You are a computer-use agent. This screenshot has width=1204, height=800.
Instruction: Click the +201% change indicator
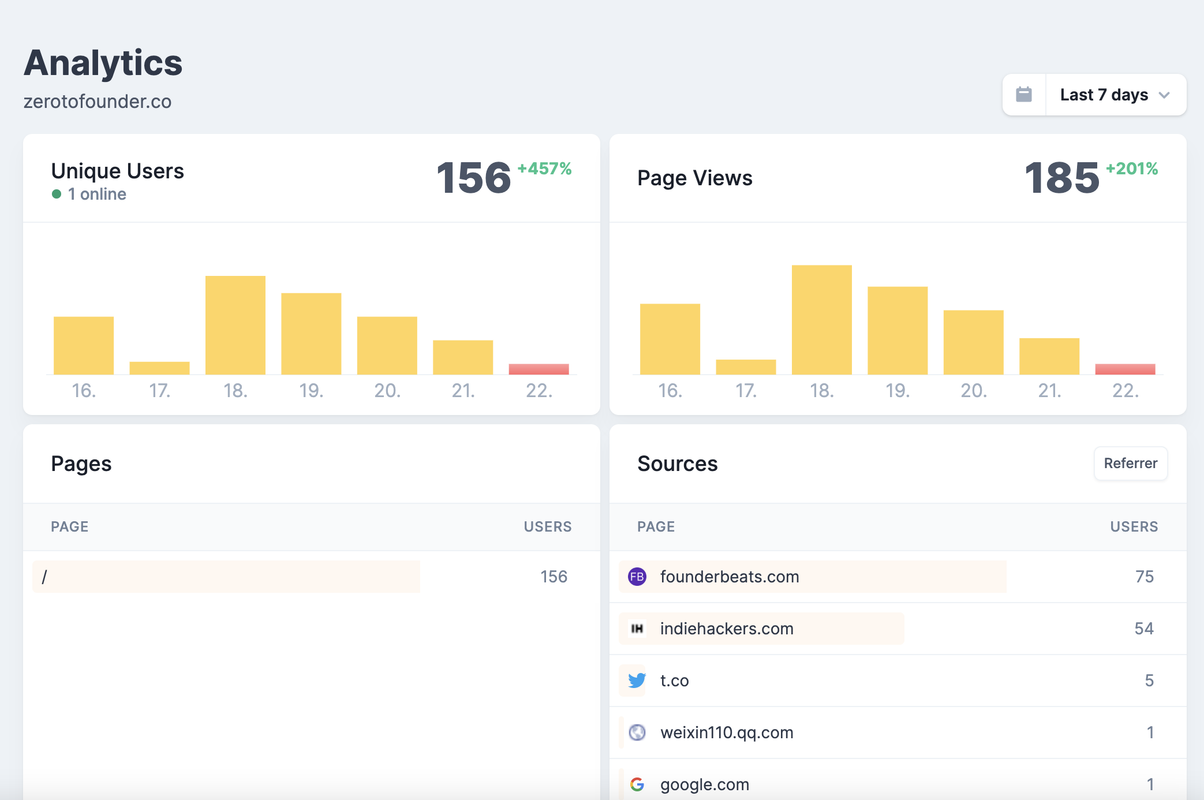[x=1132, y=169]
